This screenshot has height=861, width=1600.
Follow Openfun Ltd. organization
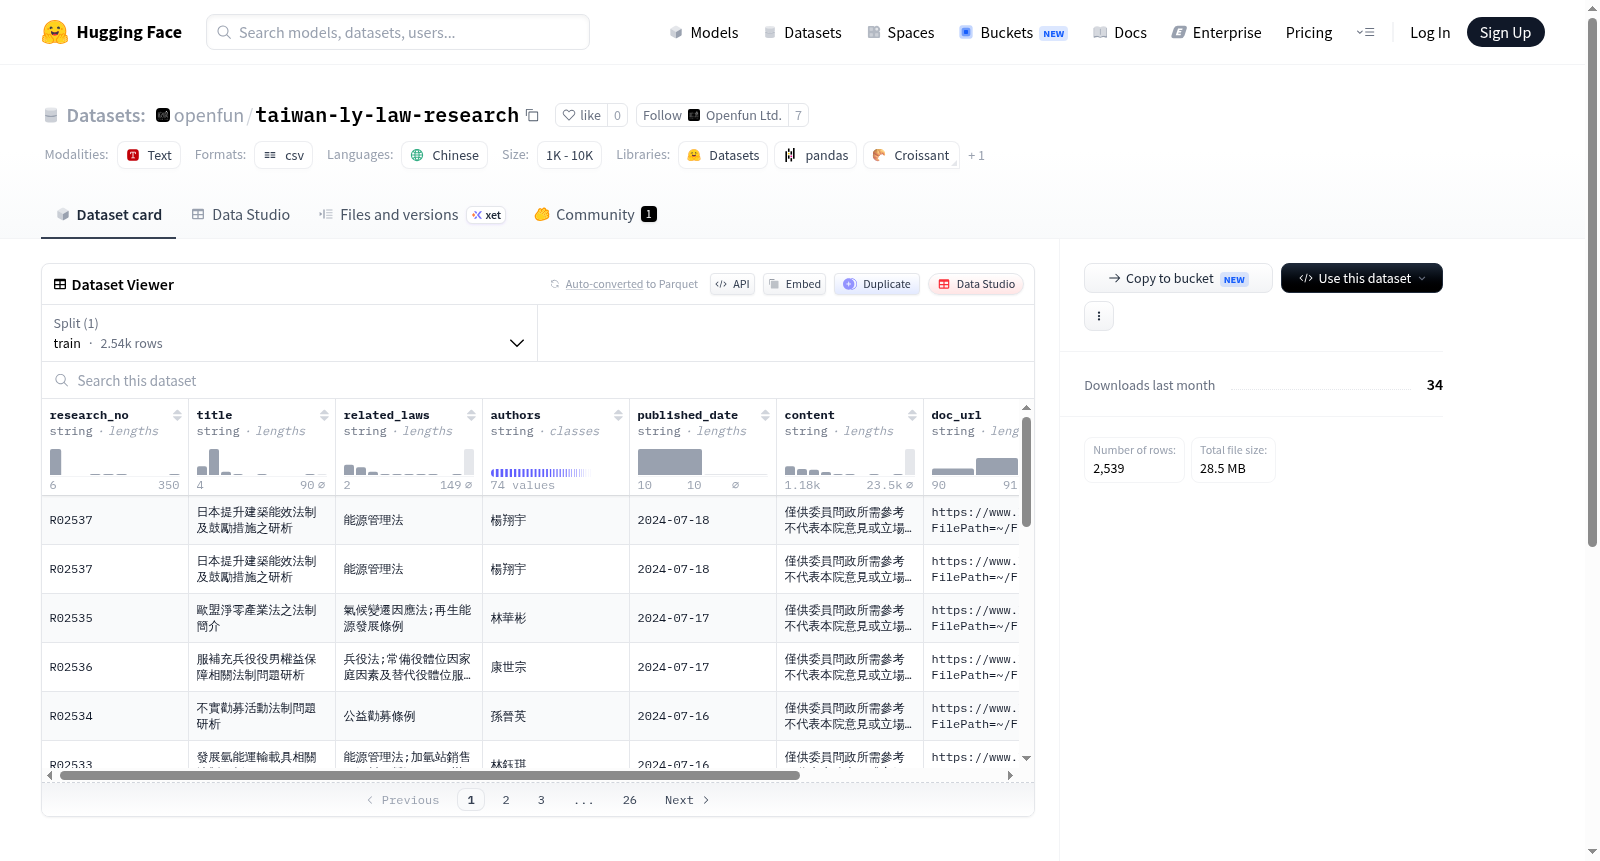[712, 115]
